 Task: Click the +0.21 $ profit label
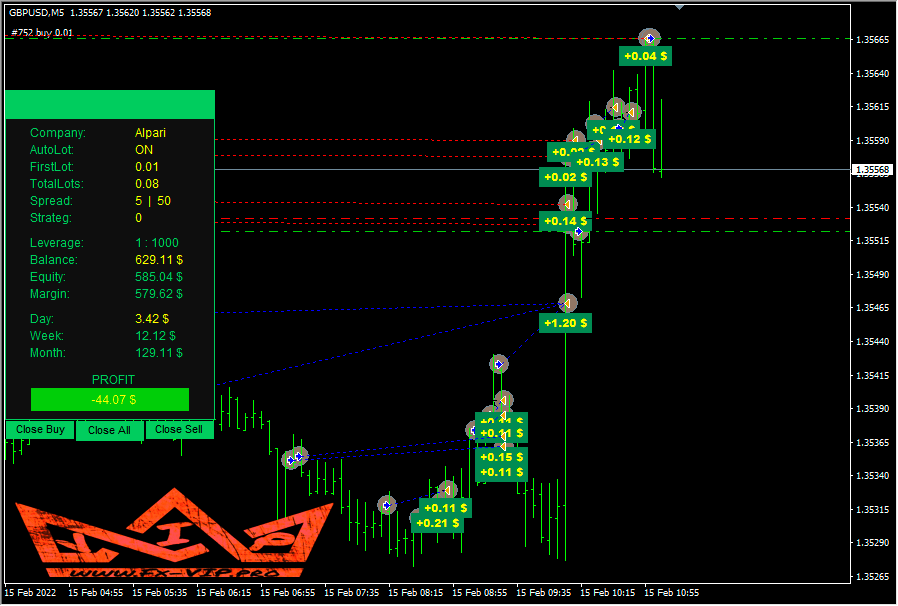point(437,523)
